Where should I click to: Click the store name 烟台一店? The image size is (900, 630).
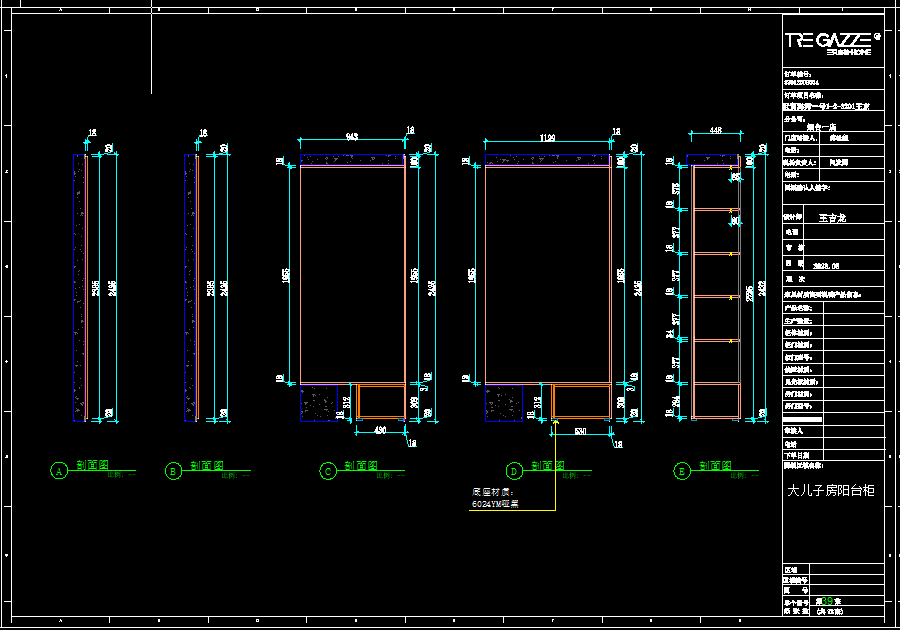tap(821, 127)
